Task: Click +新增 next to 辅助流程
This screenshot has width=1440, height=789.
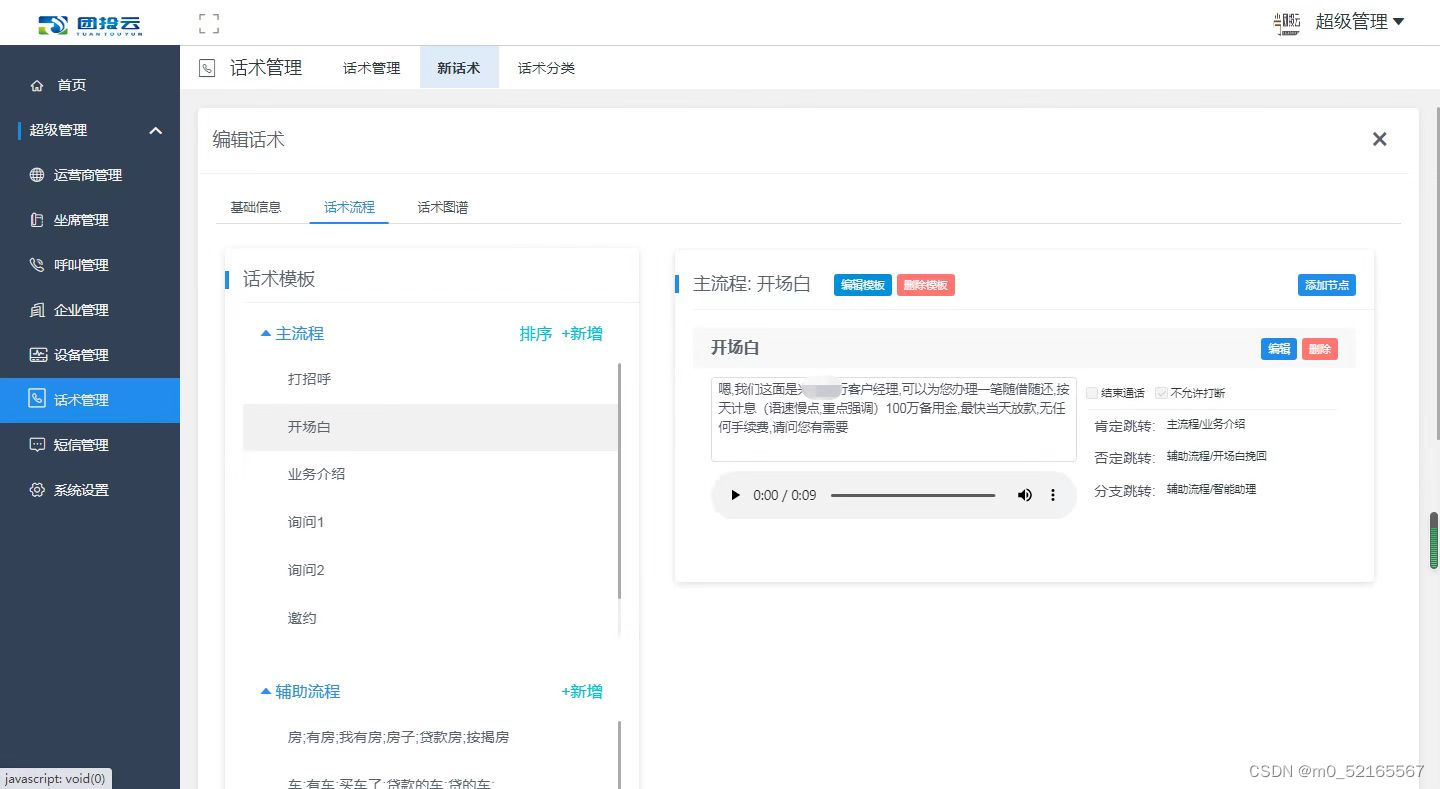Action: (x=582, y=691)
